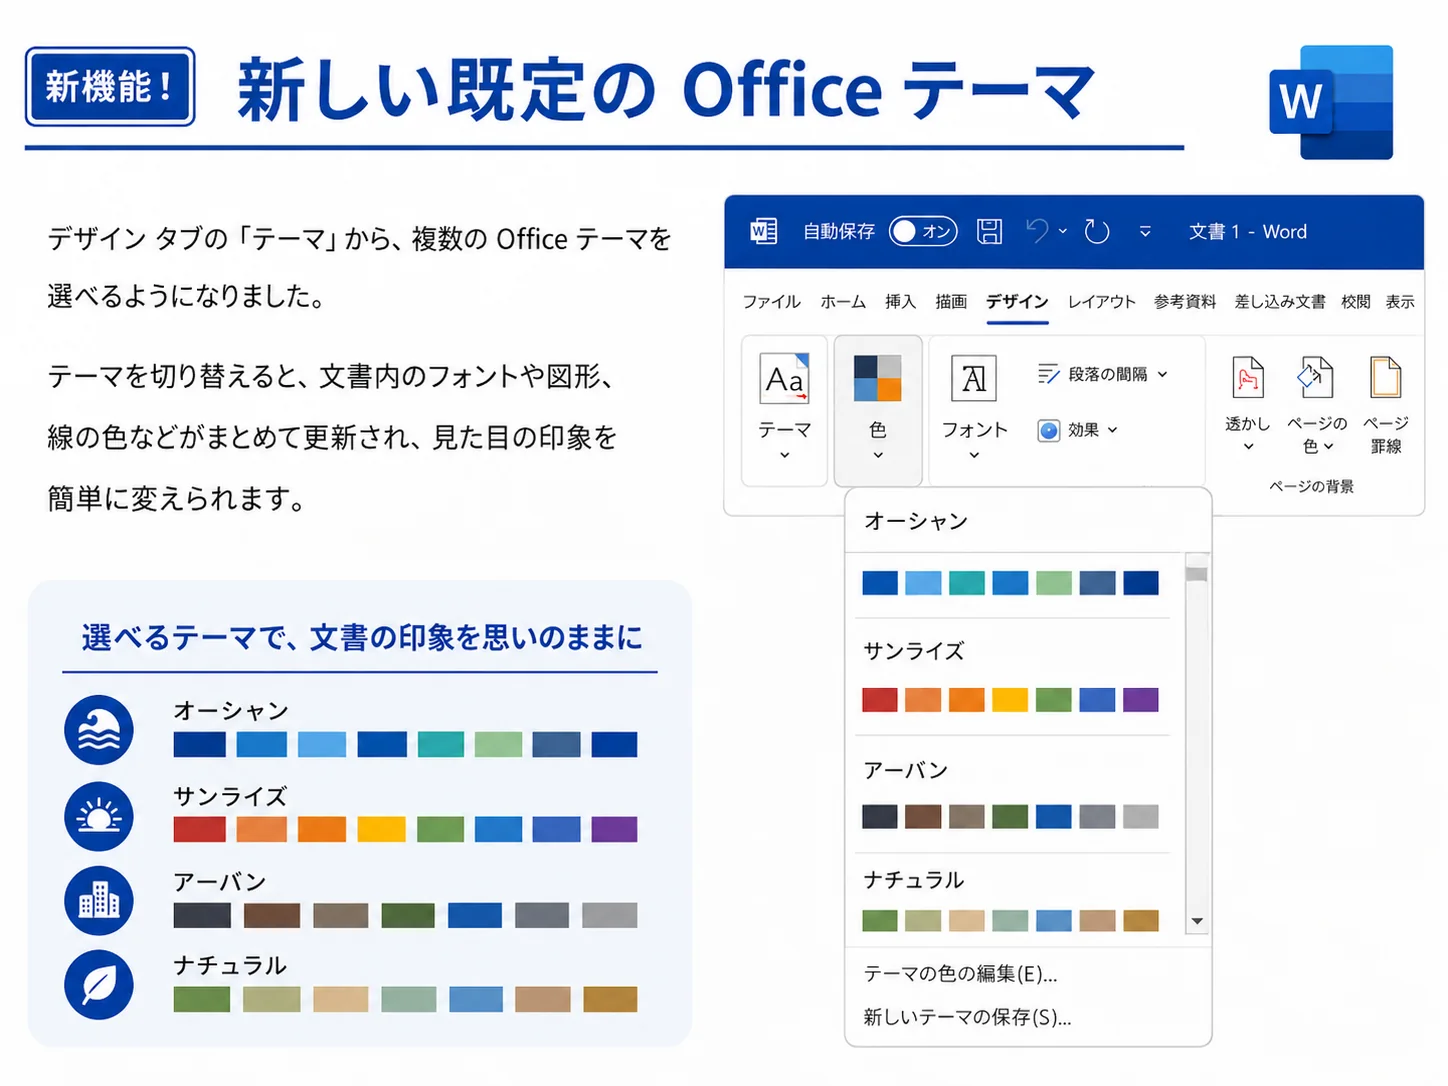Open the undo history dropdown arrow
1448x1086 pixels.
click(x=1063, y=231)
